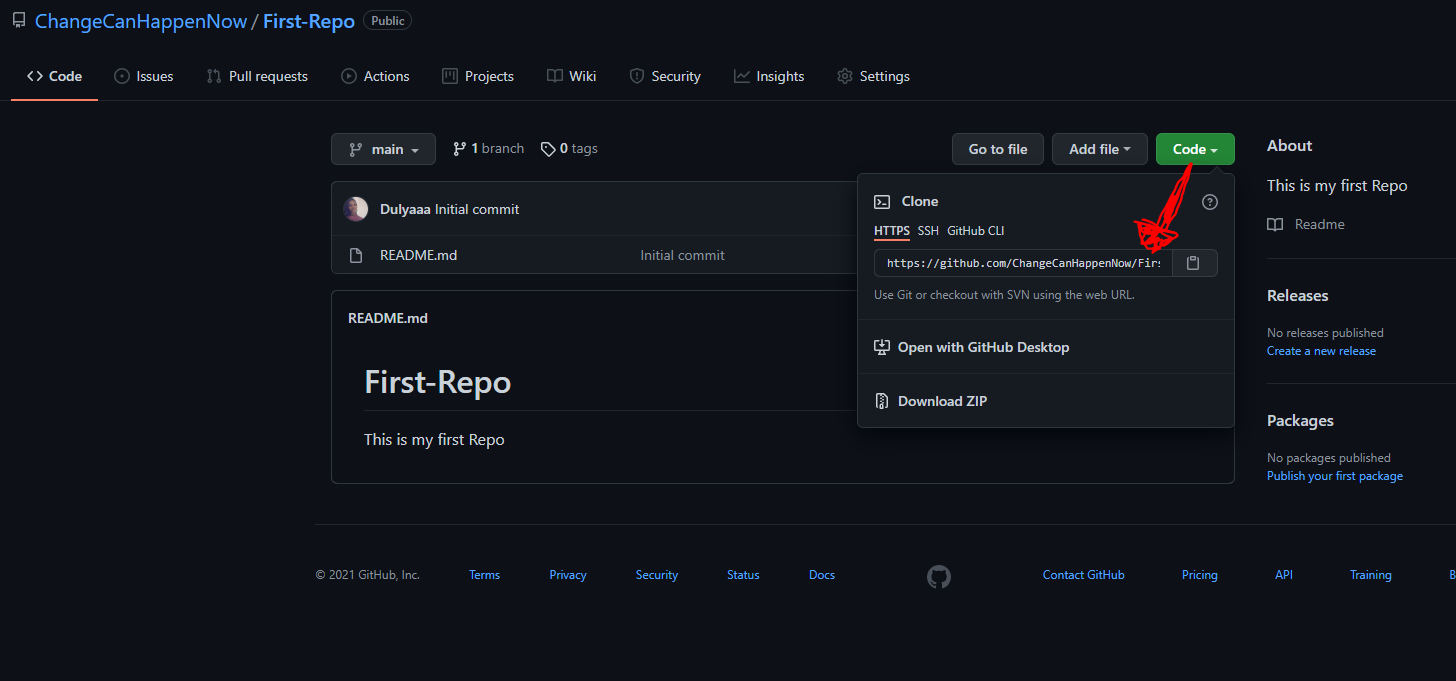The height and width of the screenshot is (681, 1456).
Task: Open the ChangeCanHappenNow owner link
Action: (141, 21)
